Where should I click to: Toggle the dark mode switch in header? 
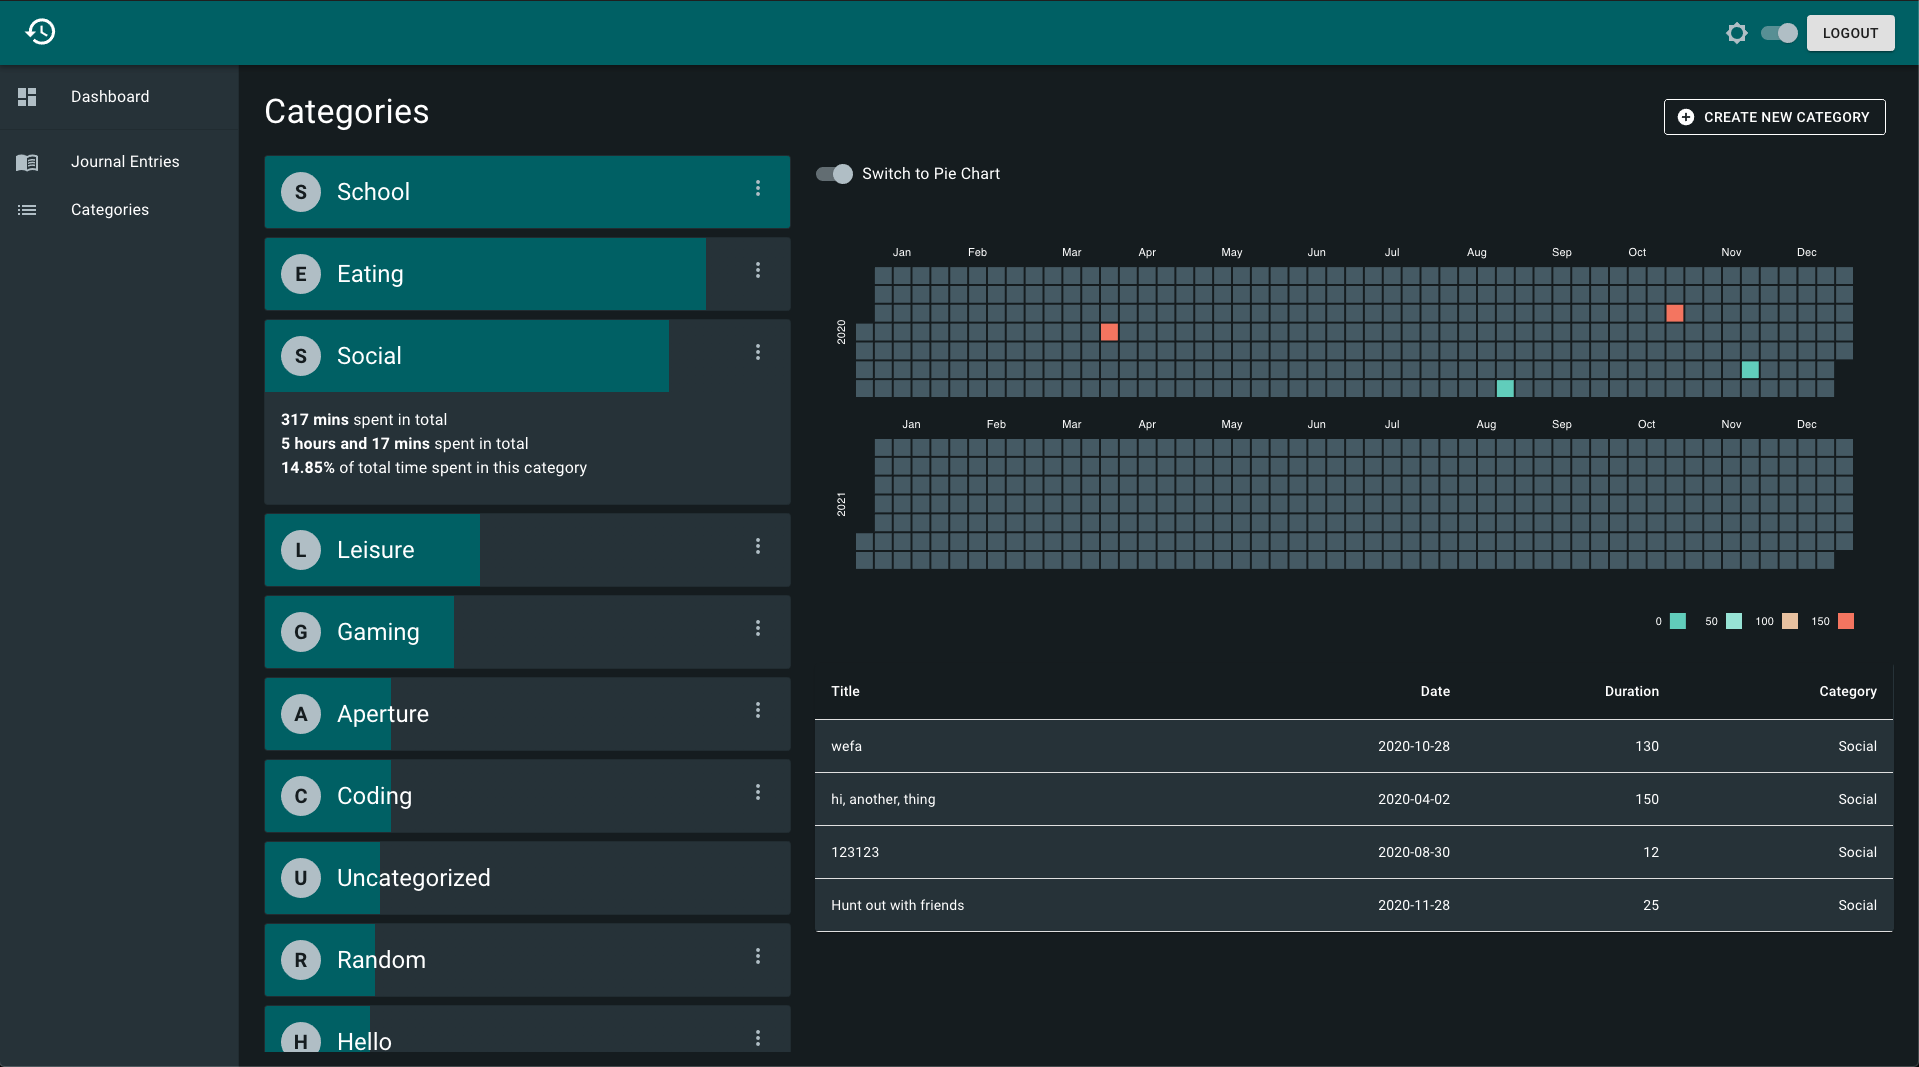[1779, 33]
